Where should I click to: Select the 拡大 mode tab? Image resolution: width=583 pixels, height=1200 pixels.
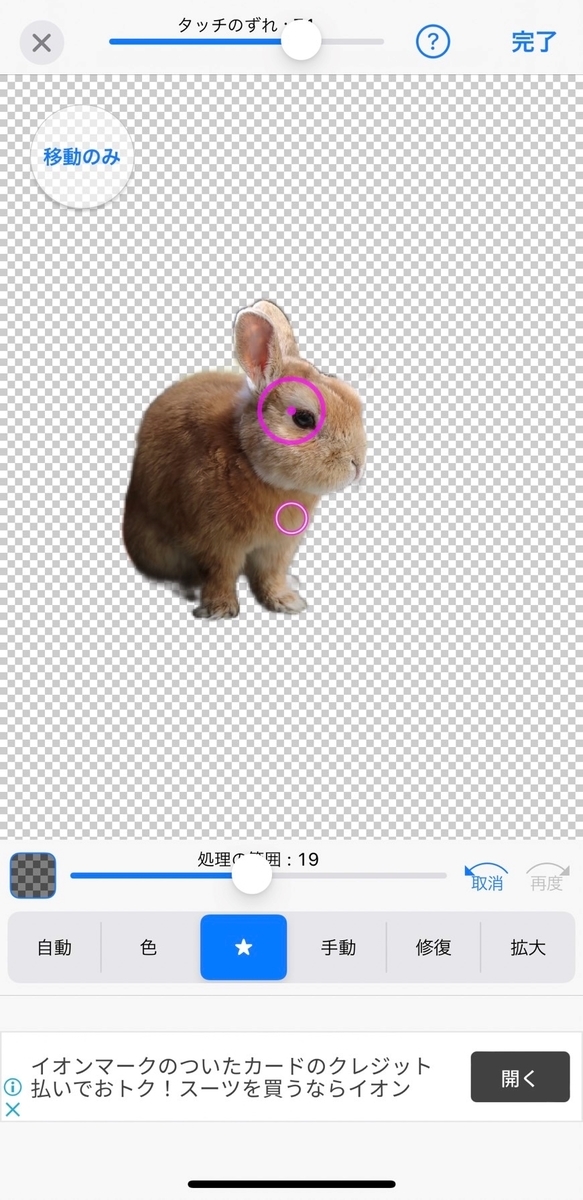coord(527,948)
